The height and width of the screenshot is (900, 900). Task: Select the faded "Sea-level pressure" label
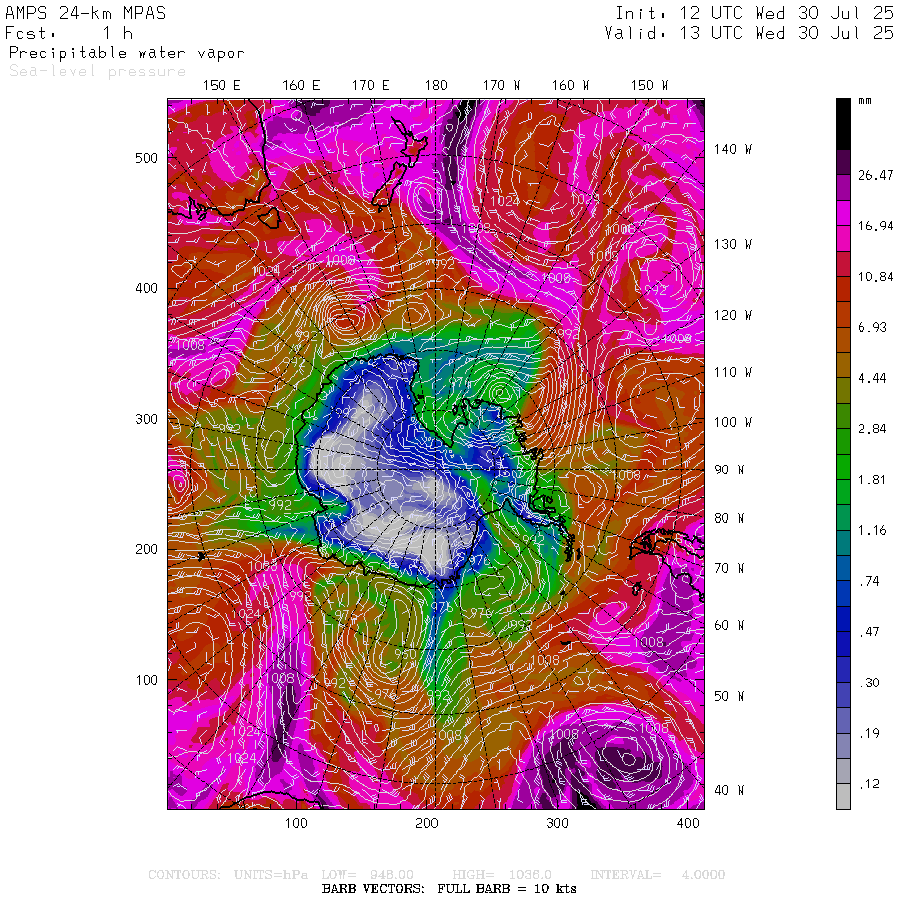pyautogui.click(x=98, y=71)
